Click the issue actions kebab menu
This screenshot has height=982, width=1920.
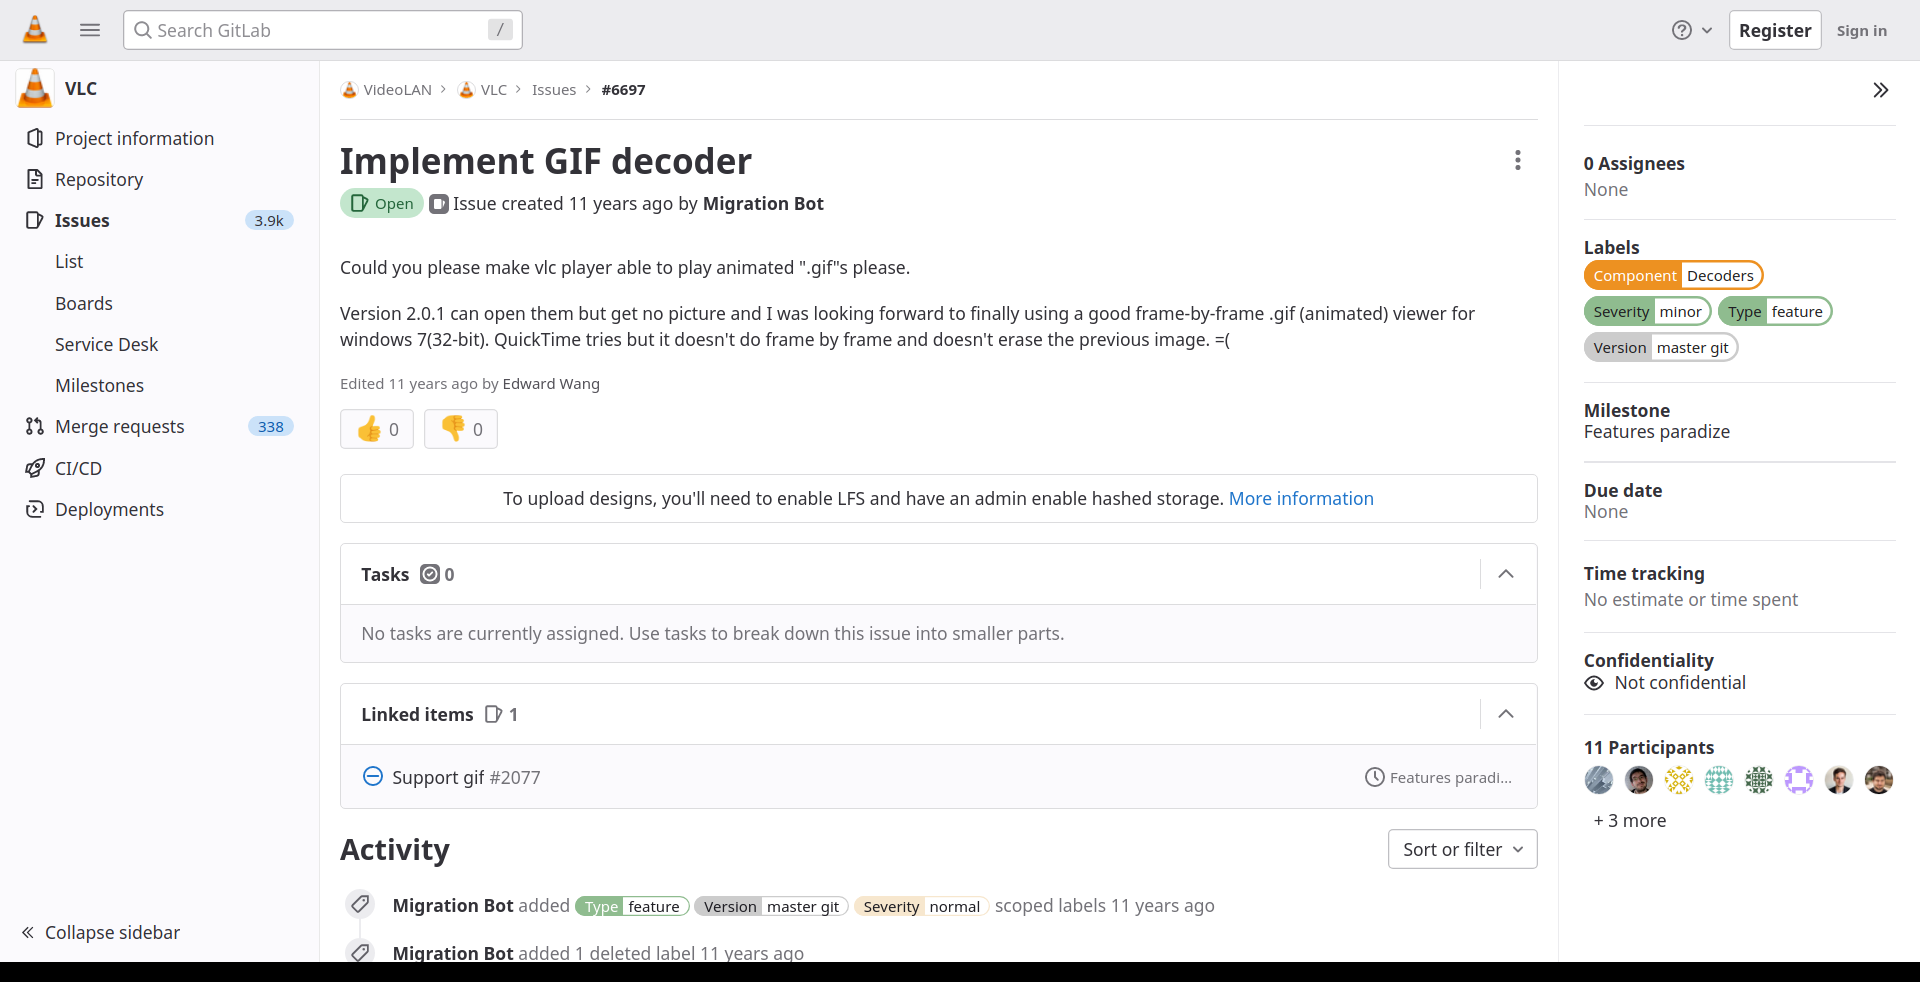coord(1517,161)
